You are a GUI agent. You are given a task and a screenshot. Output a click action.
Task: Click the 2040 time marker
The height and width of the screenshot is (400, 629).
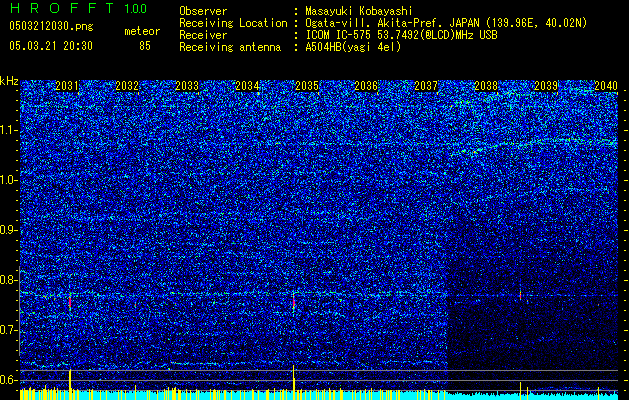pyautogui.click(x=606, y=86)
